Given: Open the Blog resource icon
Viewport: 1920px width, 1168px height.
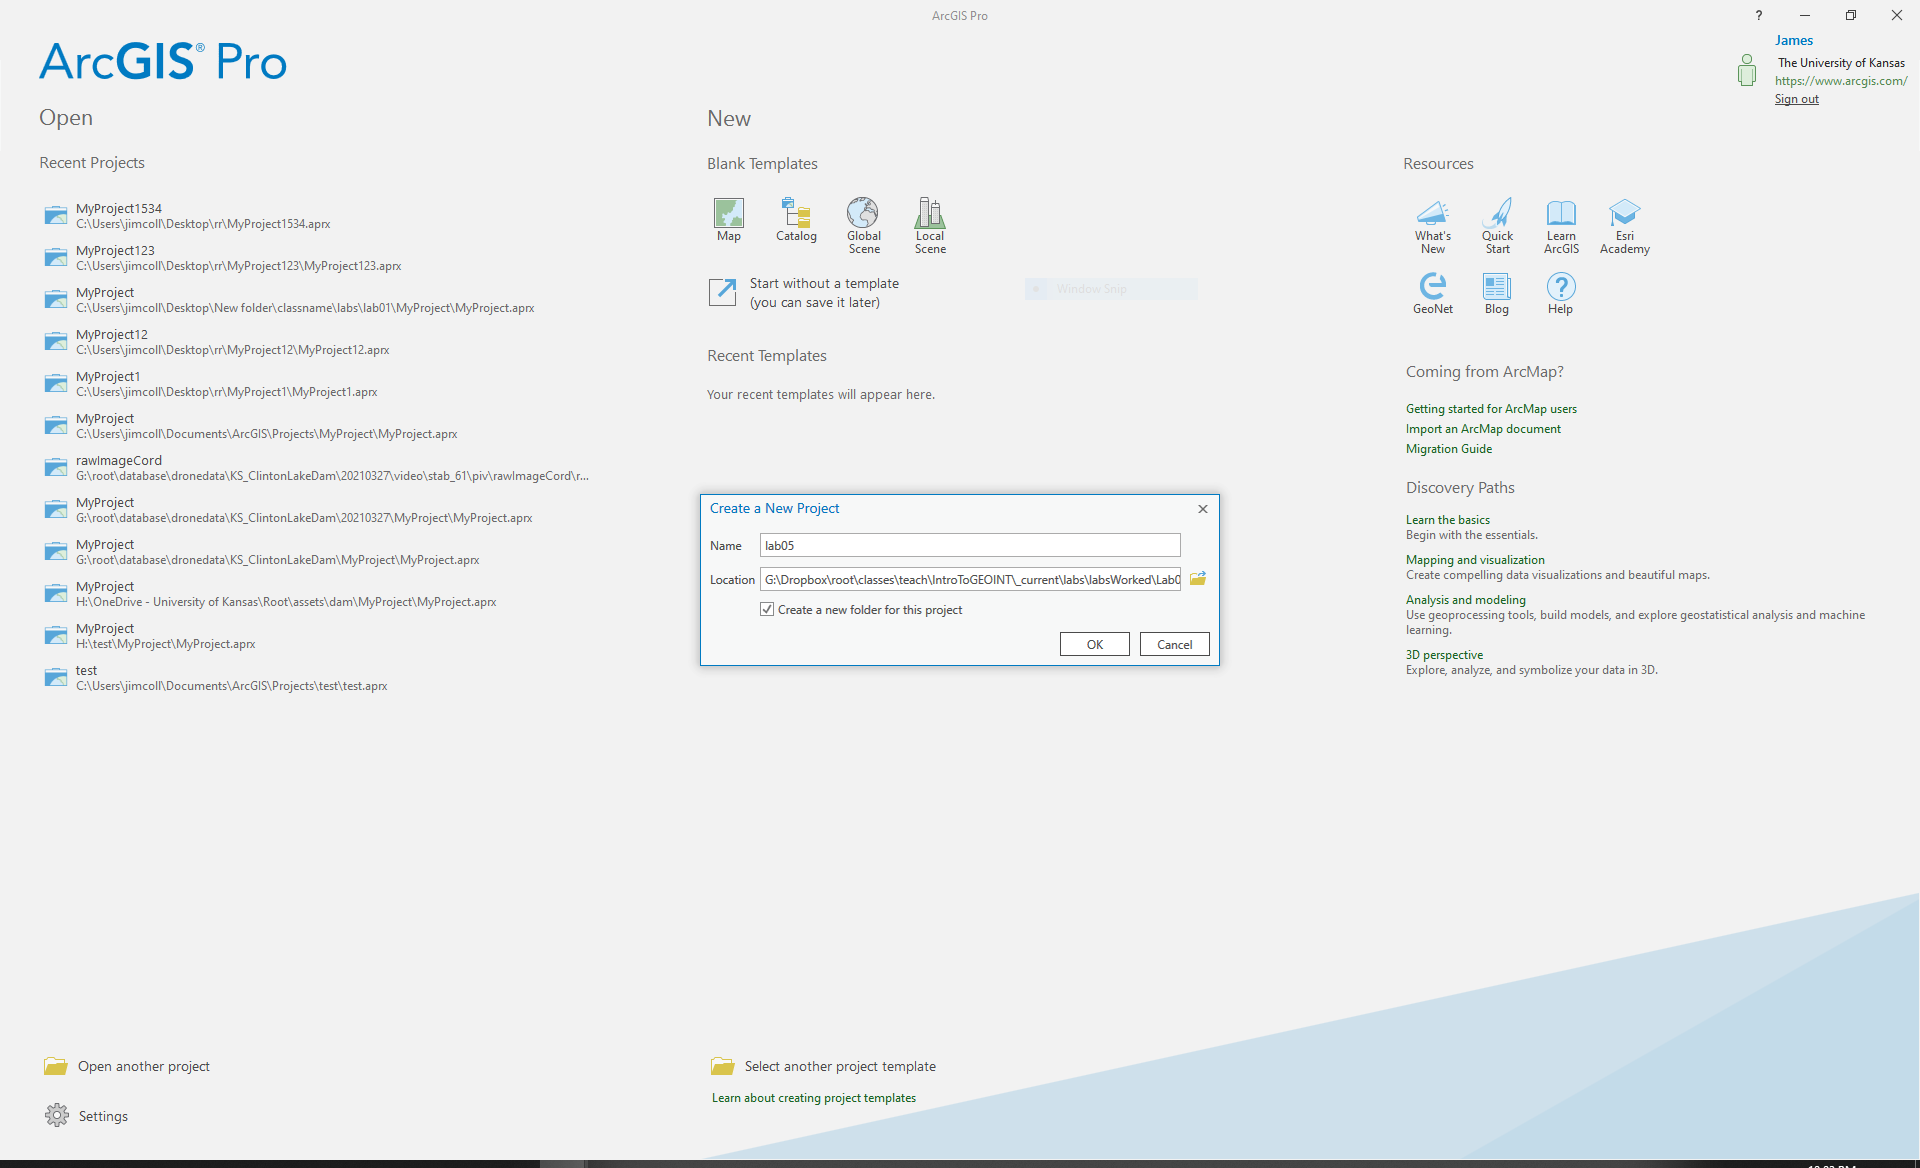Looking at the screenshot, I should (x=1497, y=286).
